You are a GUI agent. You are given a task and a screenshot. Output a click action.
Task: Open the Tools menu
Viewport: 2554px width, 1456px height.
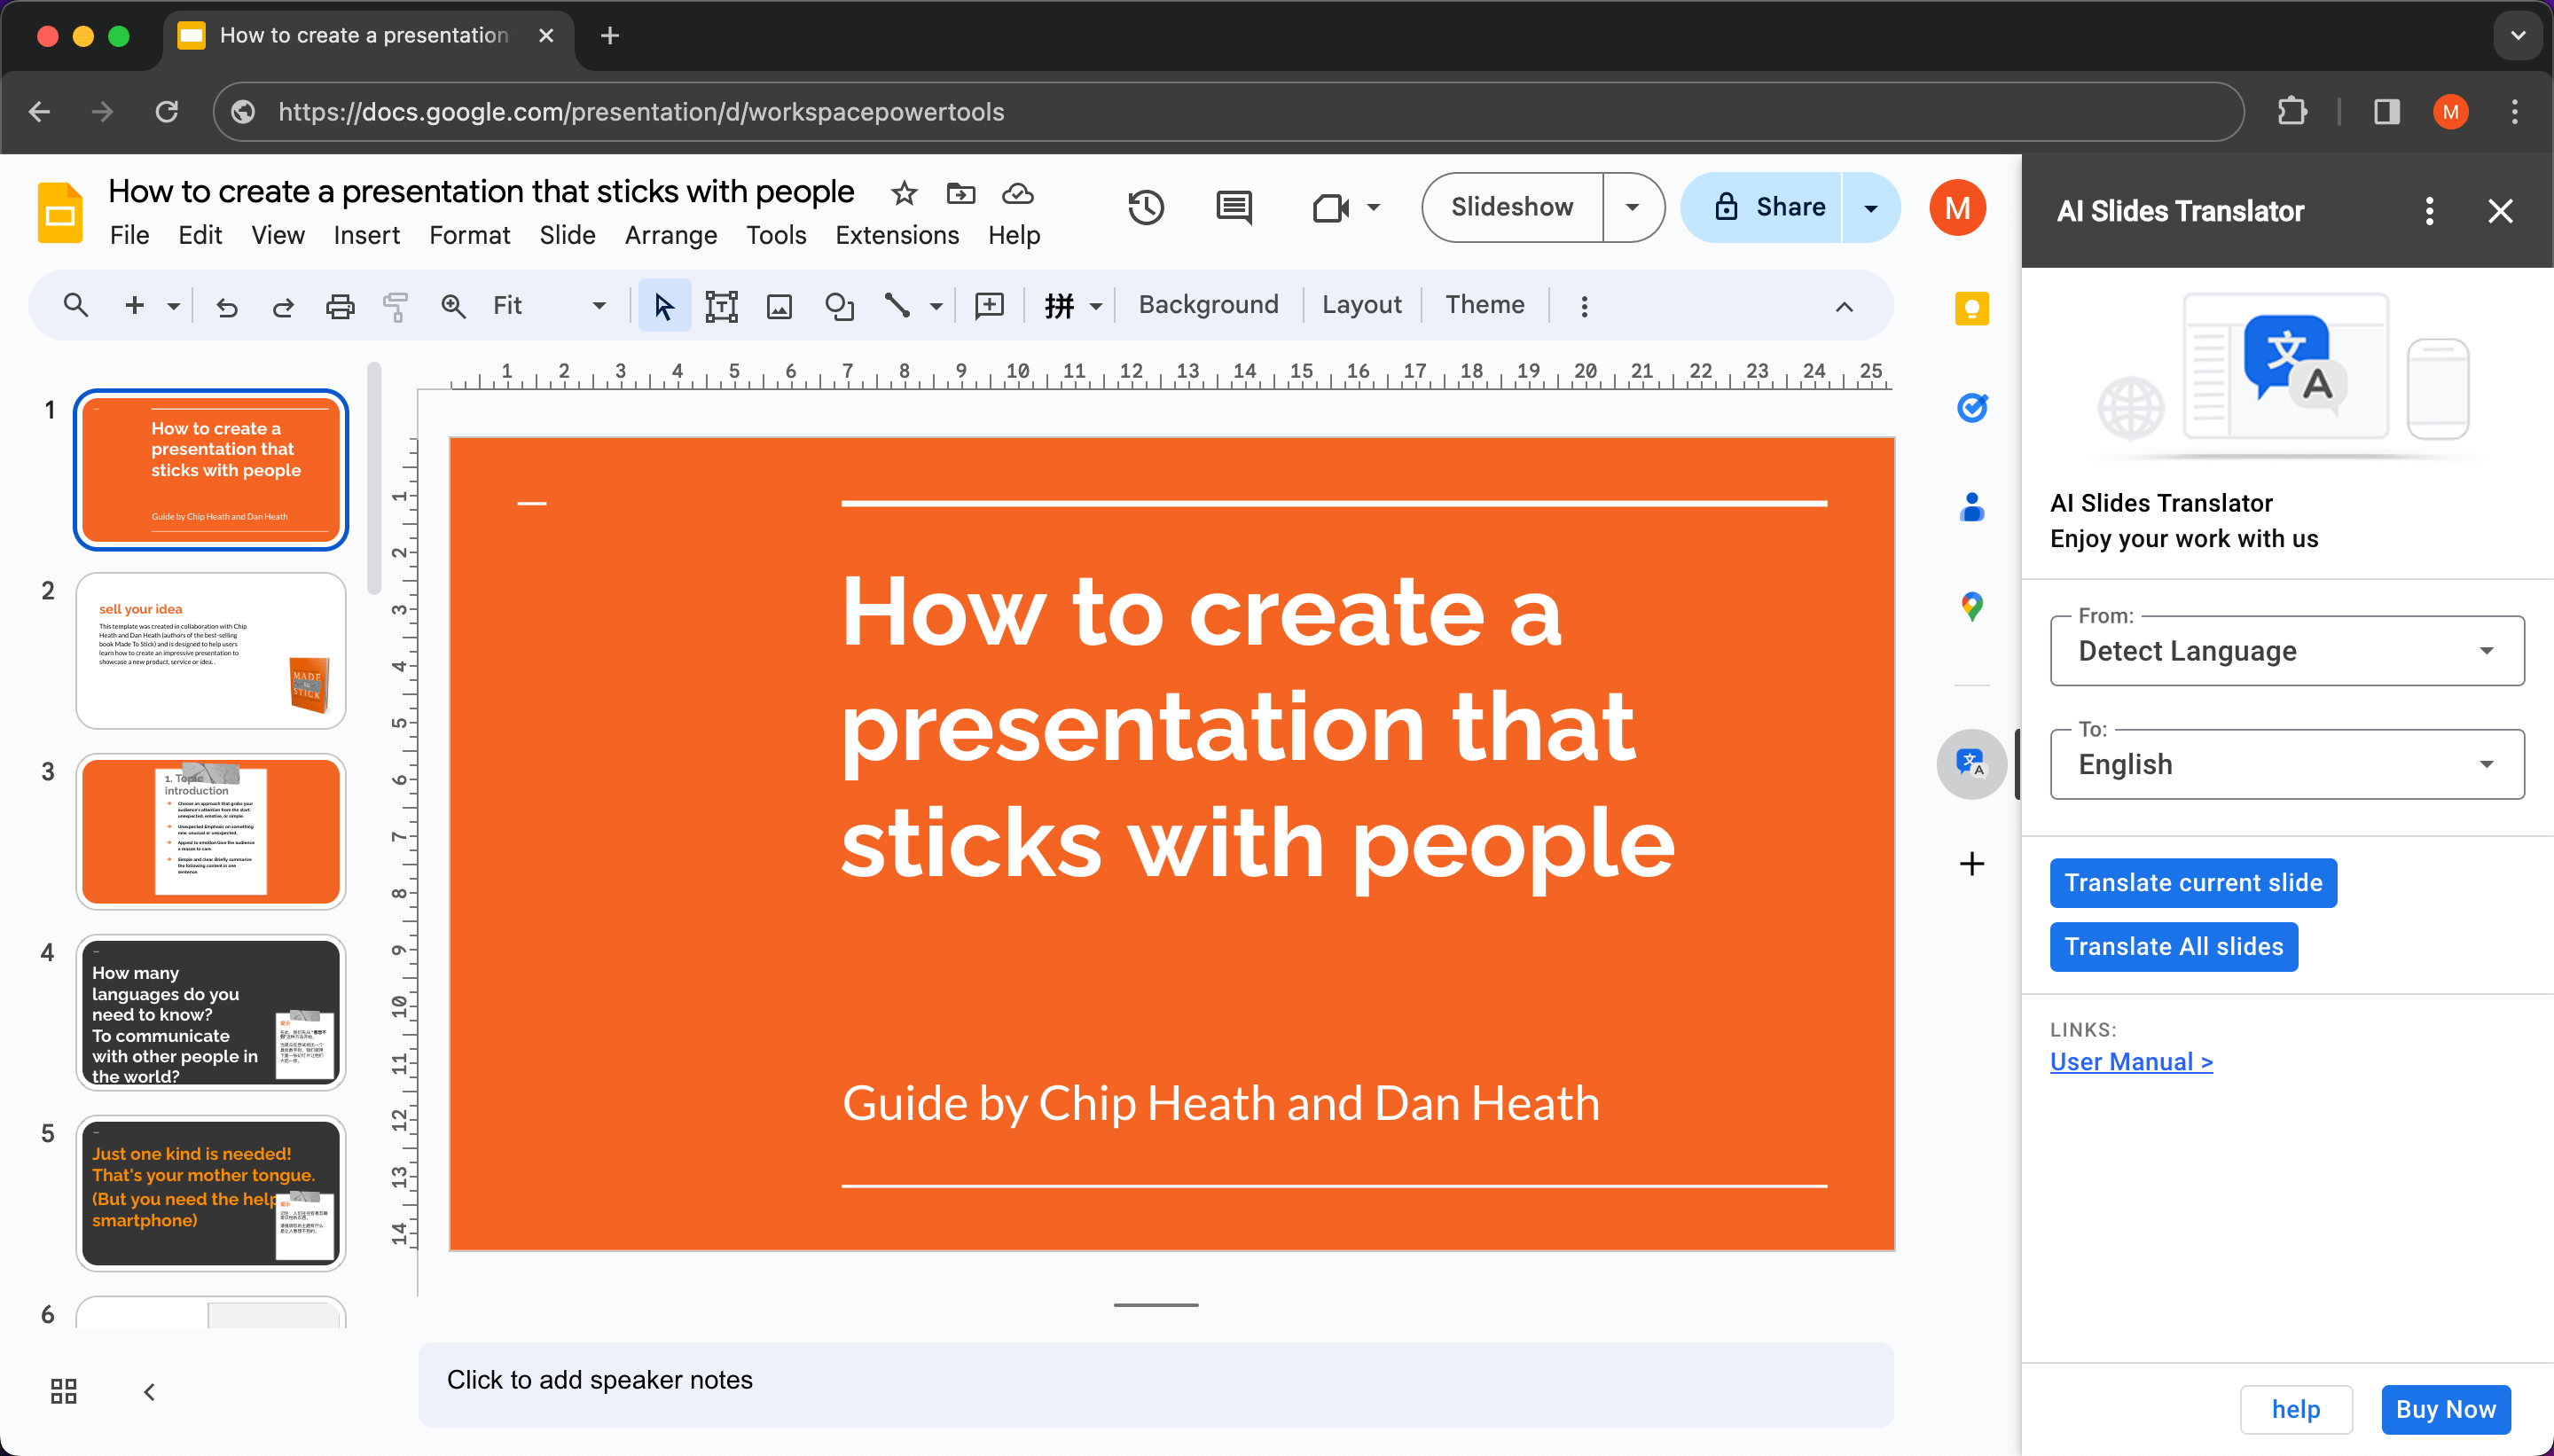[776, 235]
